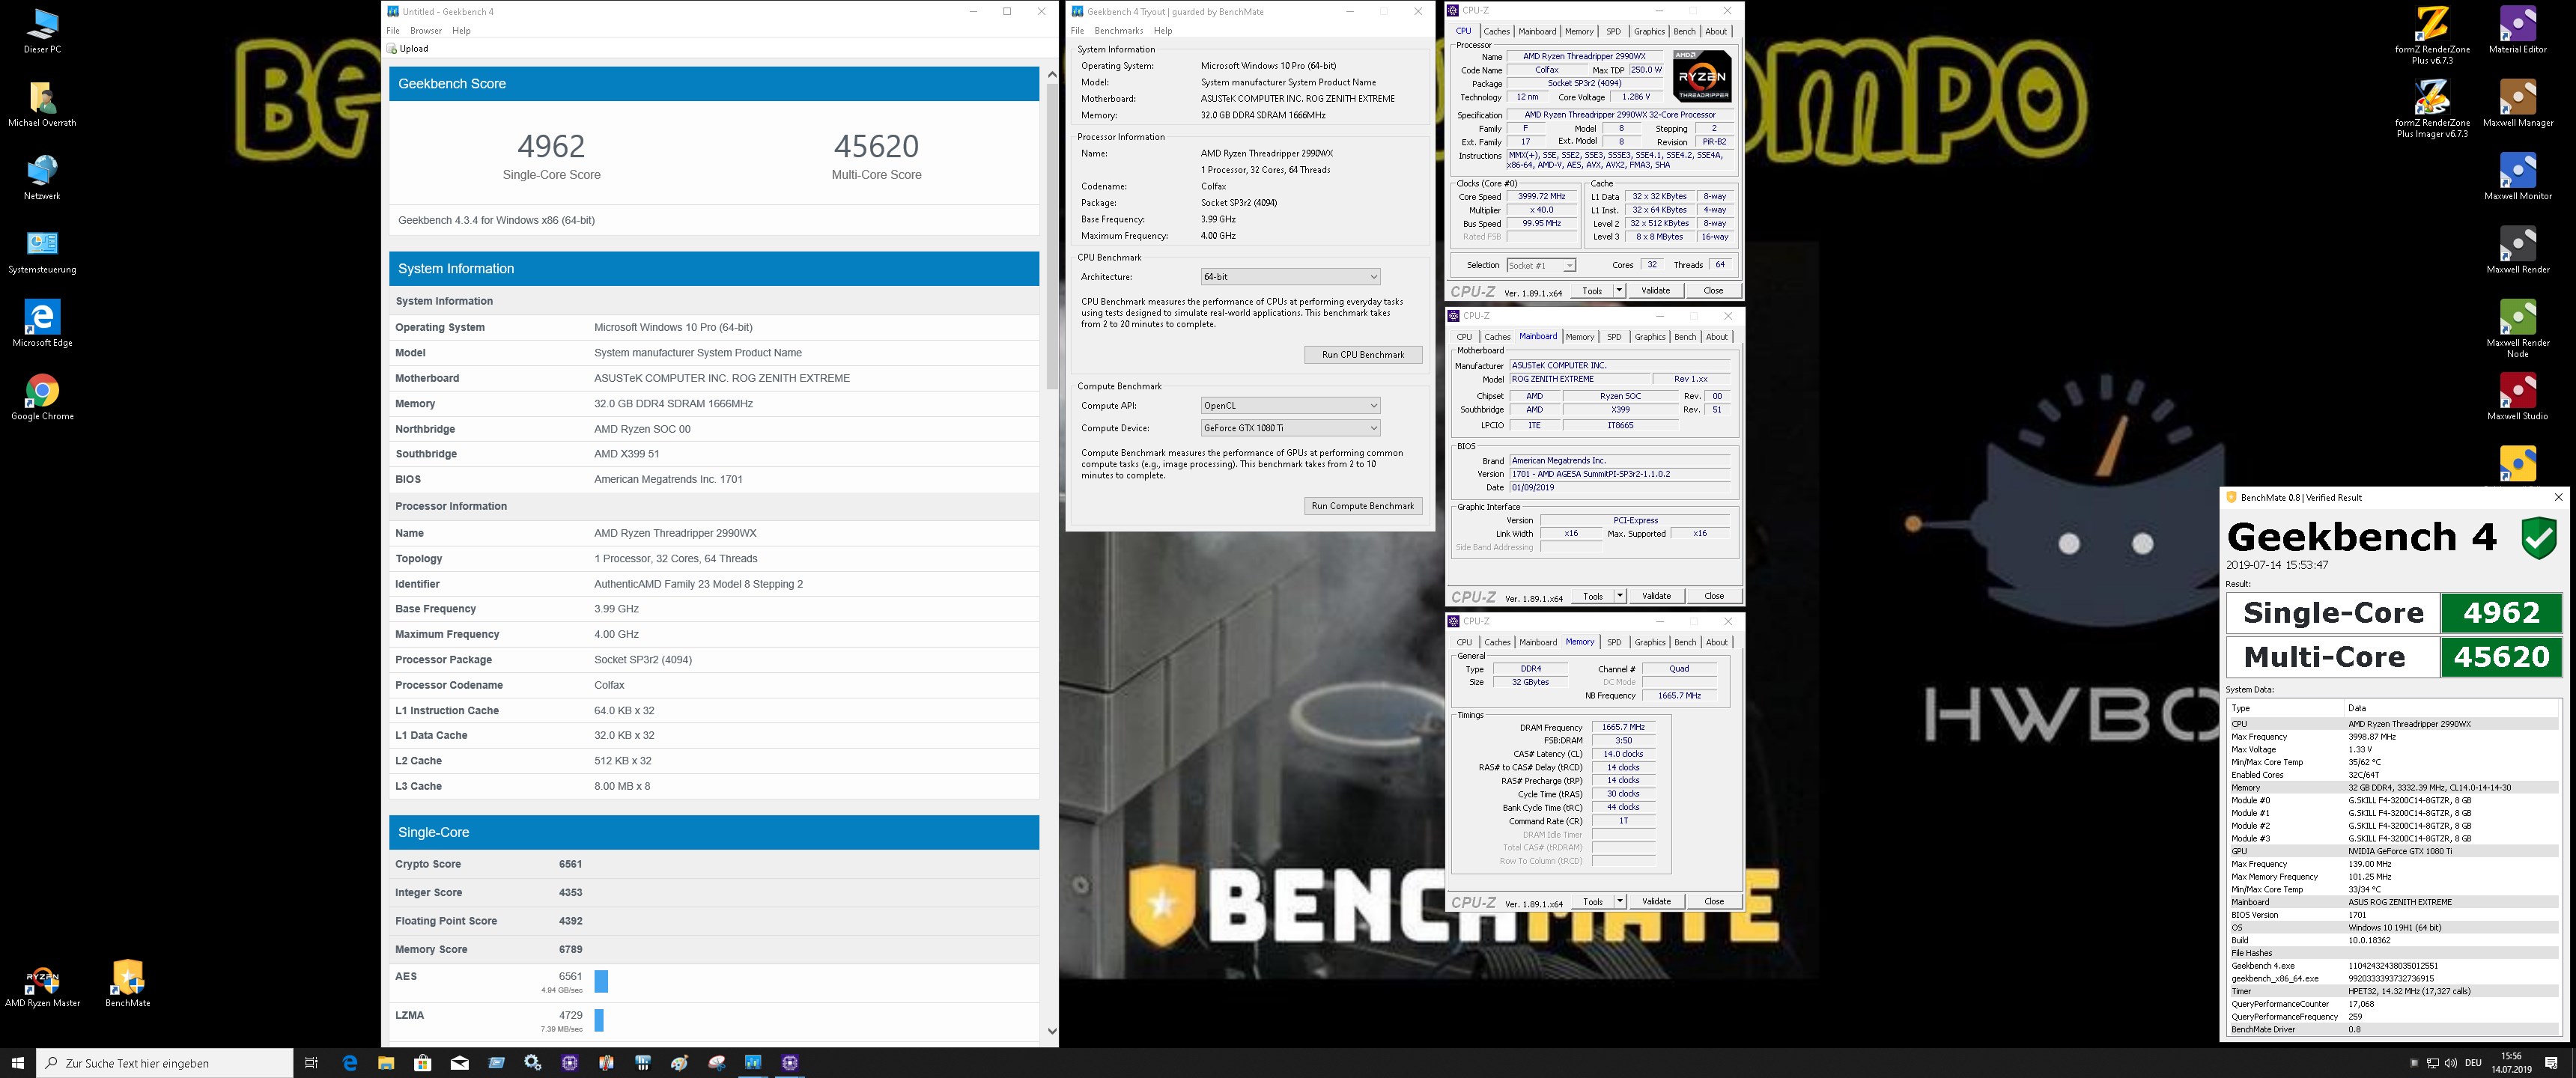
Task: Open the Compute Device GeForce GTX dropdown
Action: (1290, 428)
